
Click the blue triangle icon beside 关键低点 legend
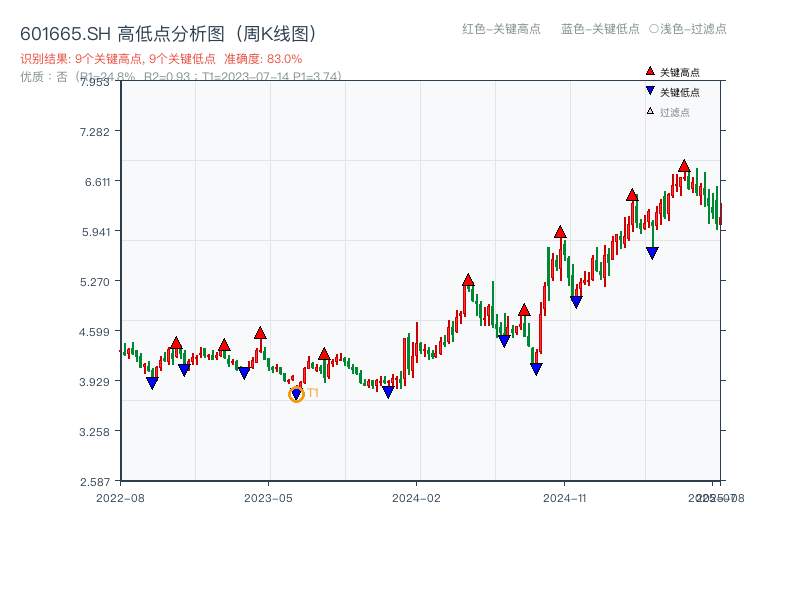650,91
